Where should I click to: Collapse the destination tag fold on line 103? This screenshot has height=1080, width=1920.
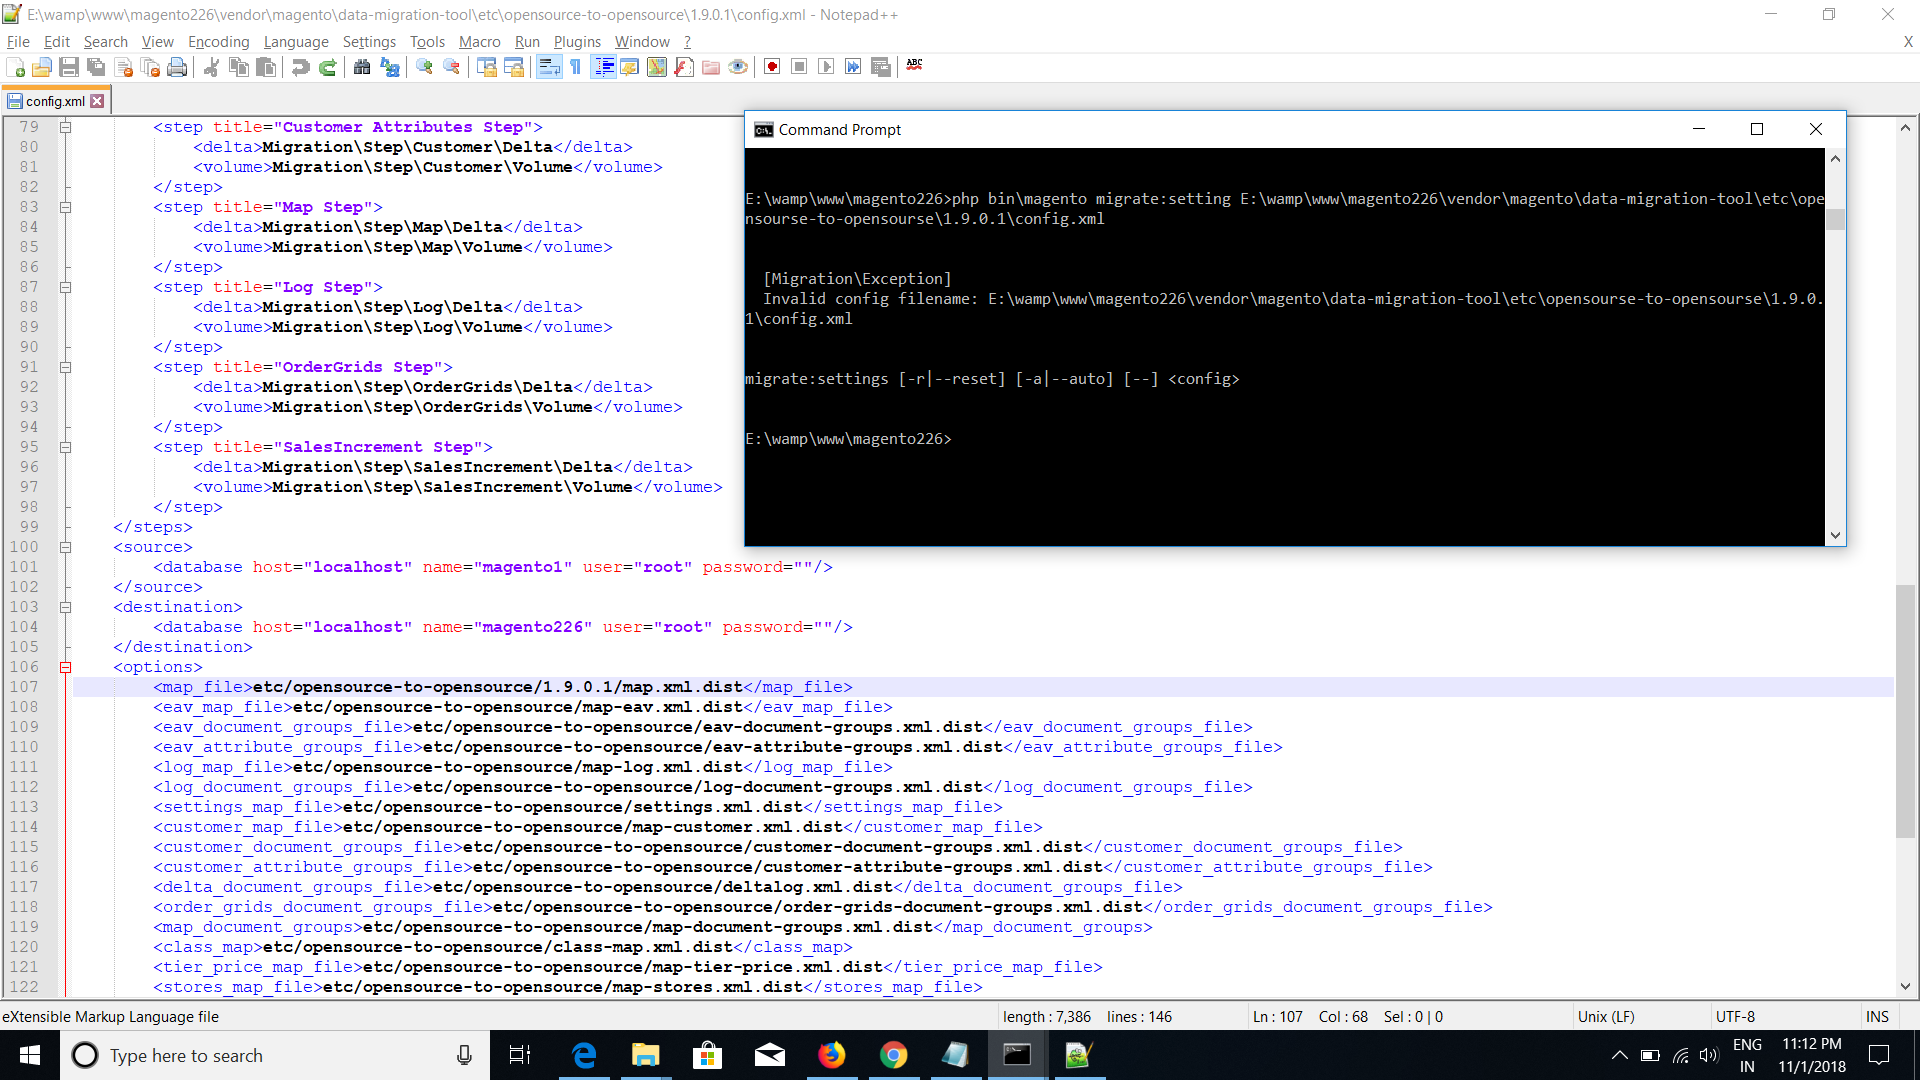click(65, 607)
